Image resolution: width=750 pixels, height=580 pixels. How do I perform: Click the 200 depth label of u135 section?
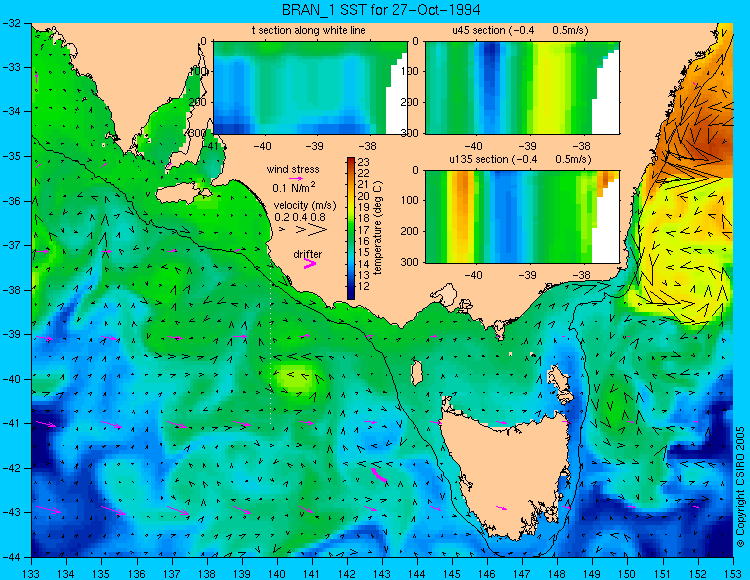(408, 231)
